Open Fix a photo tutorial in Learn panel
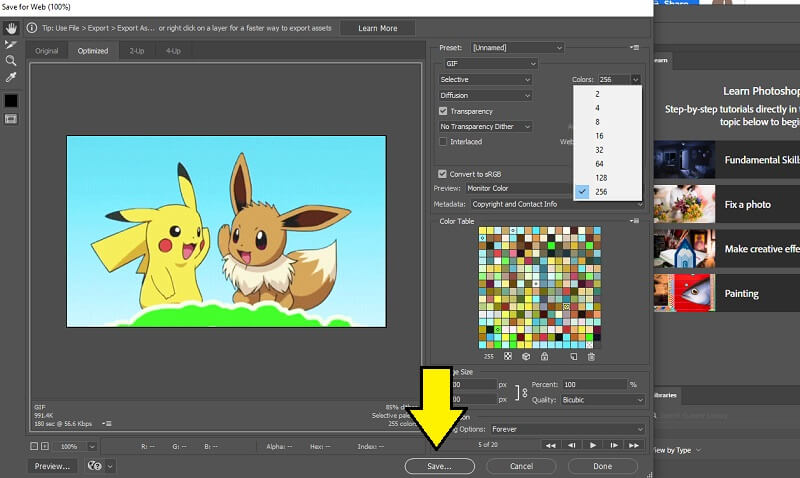 pyautogui.click(x=727, y=204)
